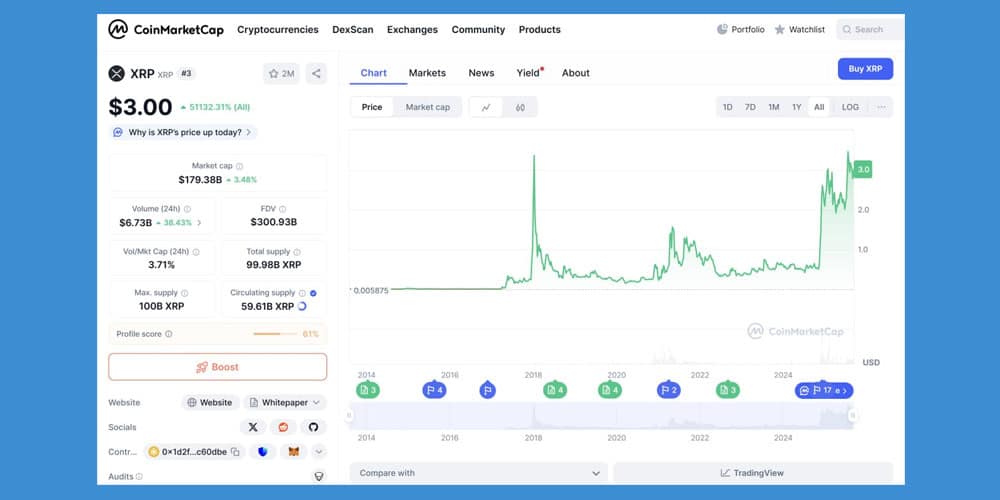Click the Buy XRP button
The width and height of the screenshot is (1000, 500).
pyautogui.click(x=865, y=69)
